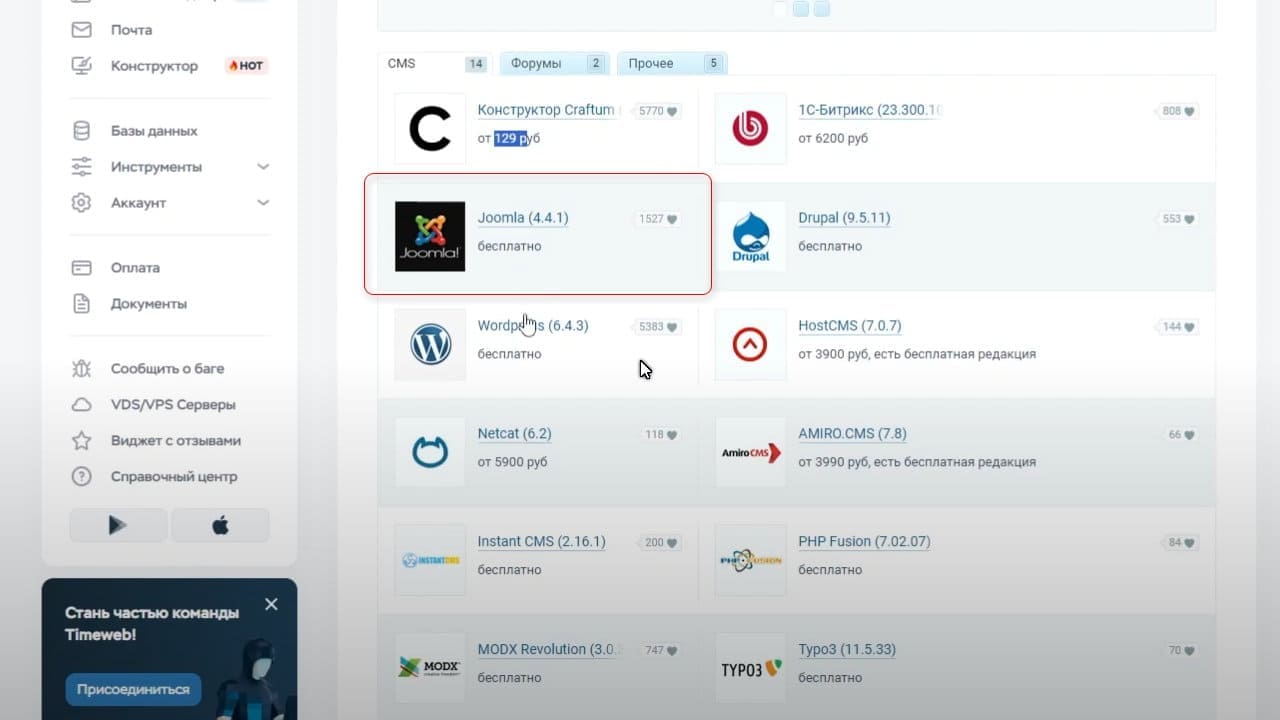1280x720 pixels.
Task: Click the AmiroCMS logo image
Action: point(750,452)
